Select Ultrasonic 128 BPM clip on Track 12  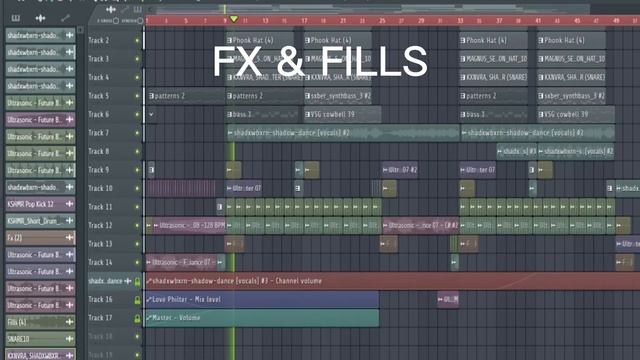(x=189, y=225)
